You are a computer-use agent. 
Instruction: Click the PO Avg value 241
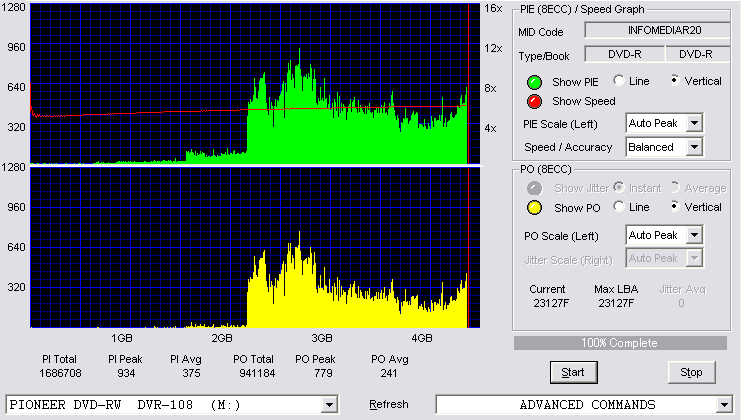click(389, 373)
